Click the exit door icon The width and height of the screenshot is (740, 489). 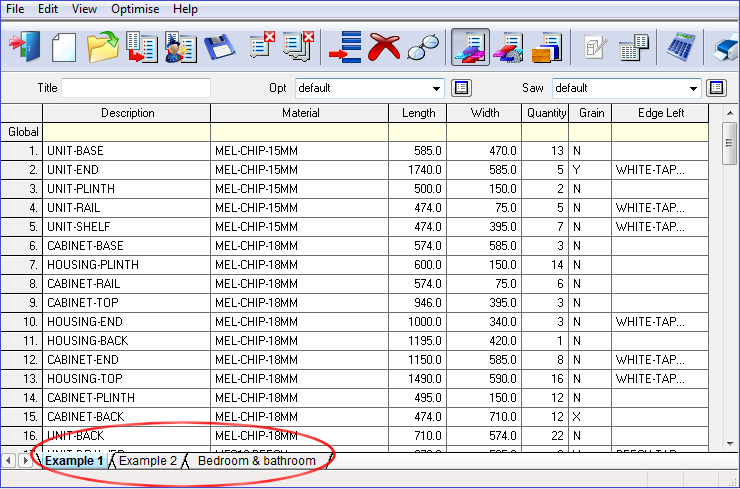click(24, 47)
